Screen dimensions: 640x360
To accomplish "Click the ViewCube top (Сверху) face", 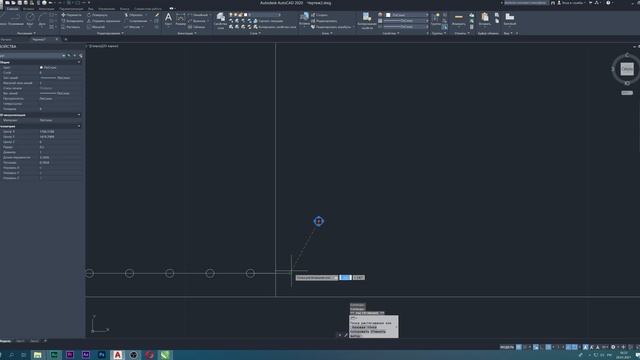I will pyautogui.click(x=627, y=69).
